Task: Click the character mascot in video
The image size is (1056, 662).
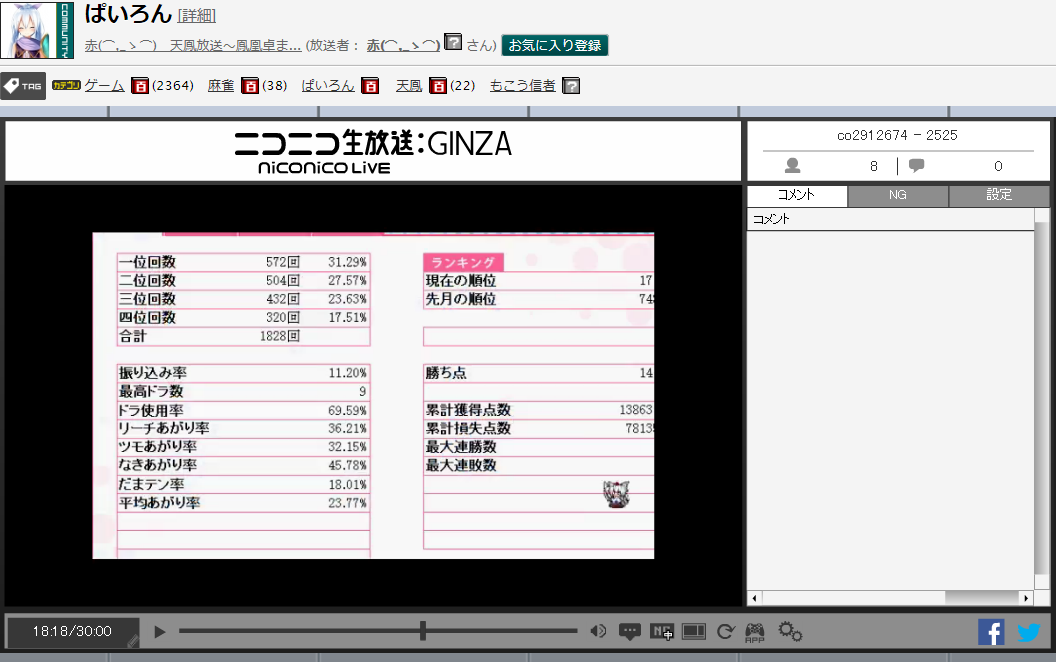Action: [x=616, y=494]
